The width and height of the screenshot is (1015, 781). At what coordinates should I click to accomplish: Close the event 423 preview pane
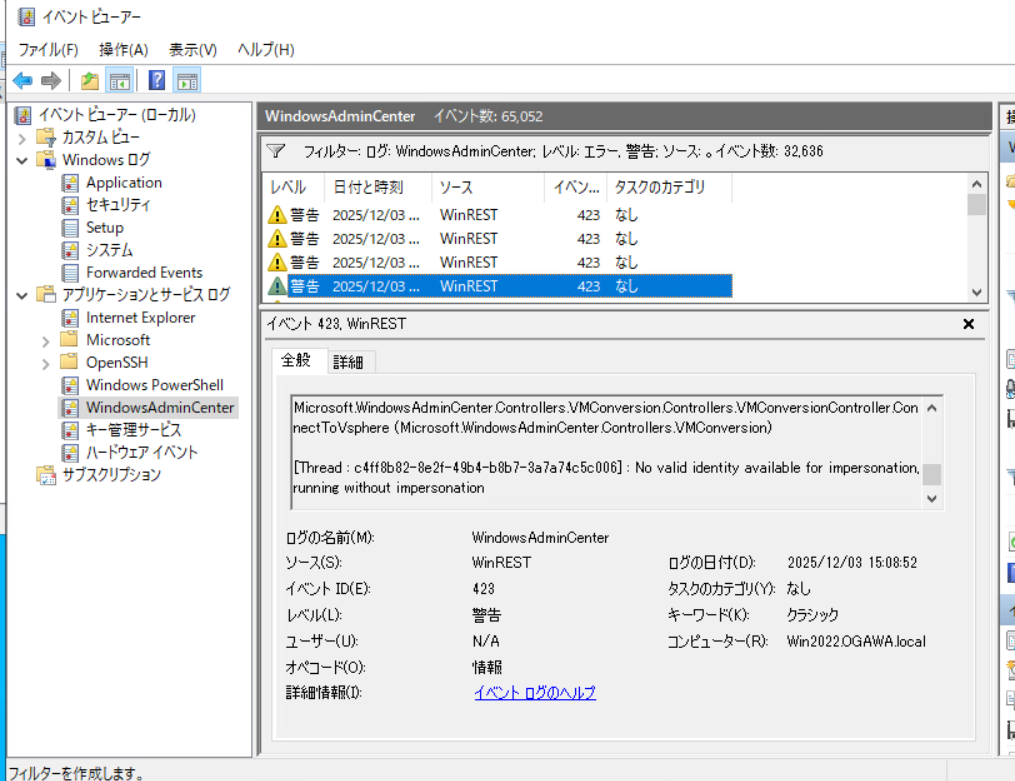(x=967, y=324)
